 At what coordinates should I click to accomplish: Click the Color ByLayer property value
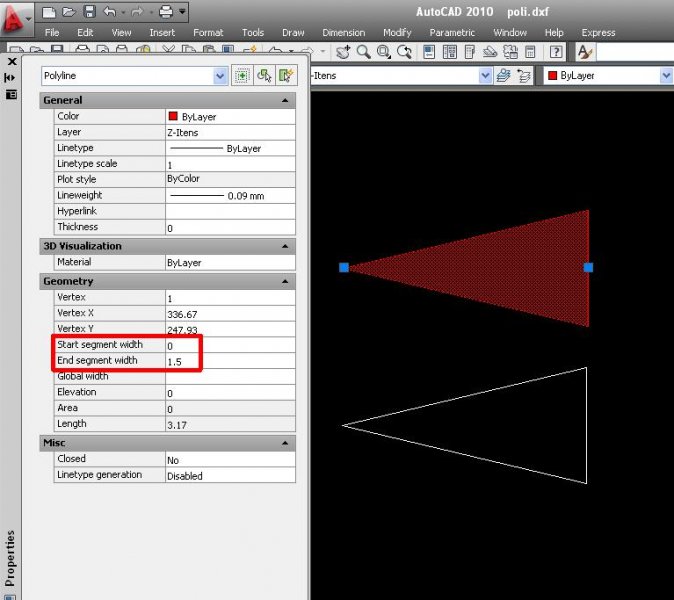pyautogui.click(x=229, y=117)
